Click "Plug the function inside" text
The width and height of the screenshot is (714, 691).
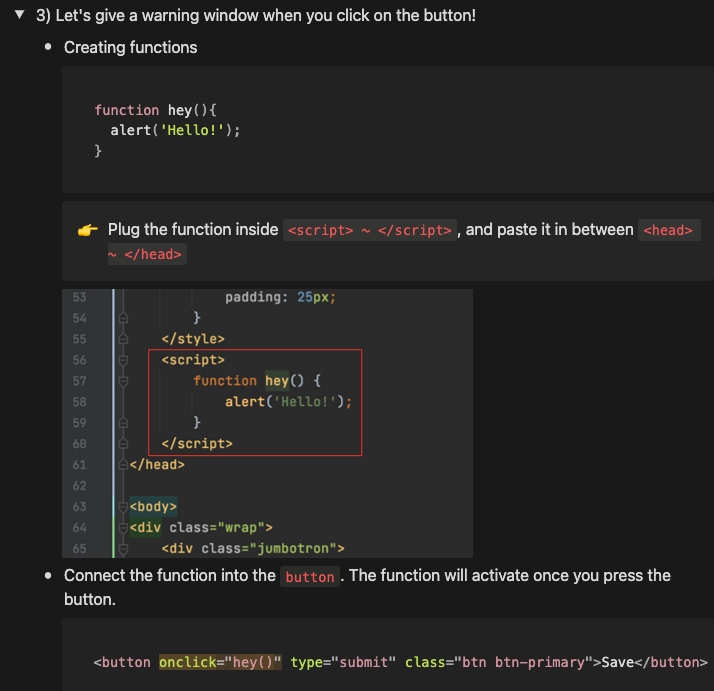coord(193,230)
